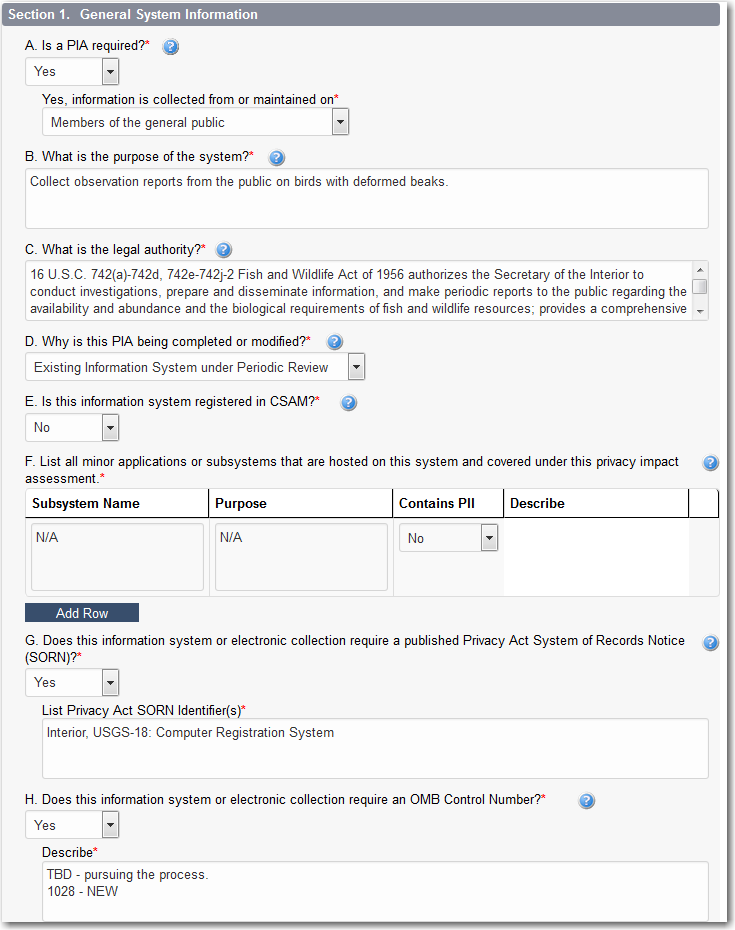Open help icon for CSAM registration question
Image resolution: width=735 pixels, height=930 pixels.
[x=349, y=403]
